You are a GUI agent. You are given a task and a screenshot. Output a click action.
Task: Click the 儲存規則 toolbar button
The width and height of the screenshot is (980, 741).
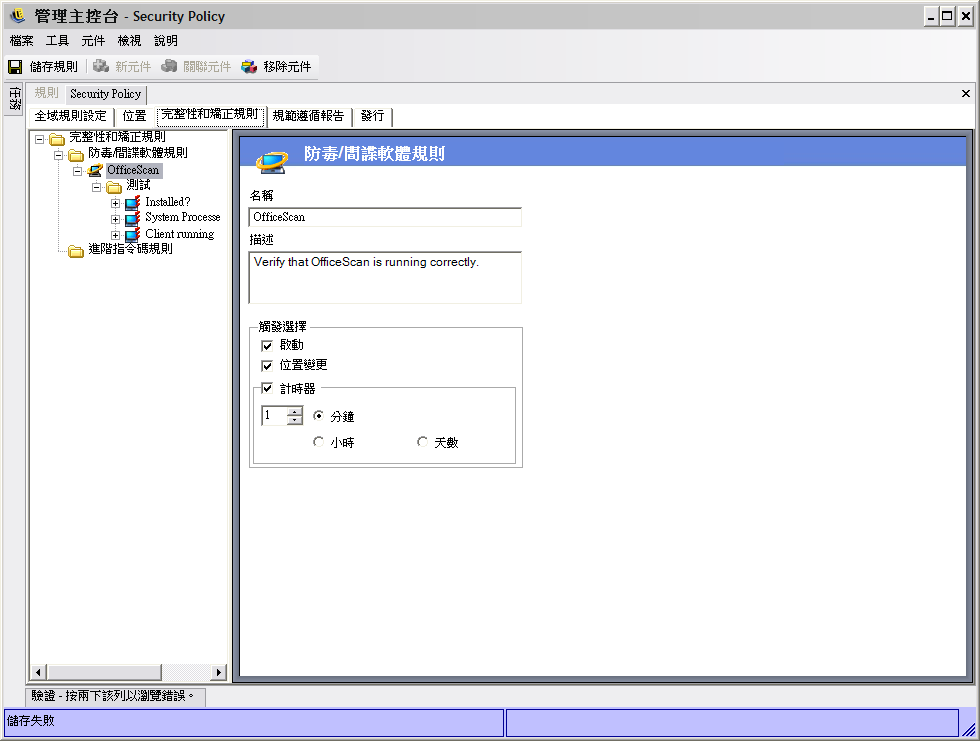(42, 66)
